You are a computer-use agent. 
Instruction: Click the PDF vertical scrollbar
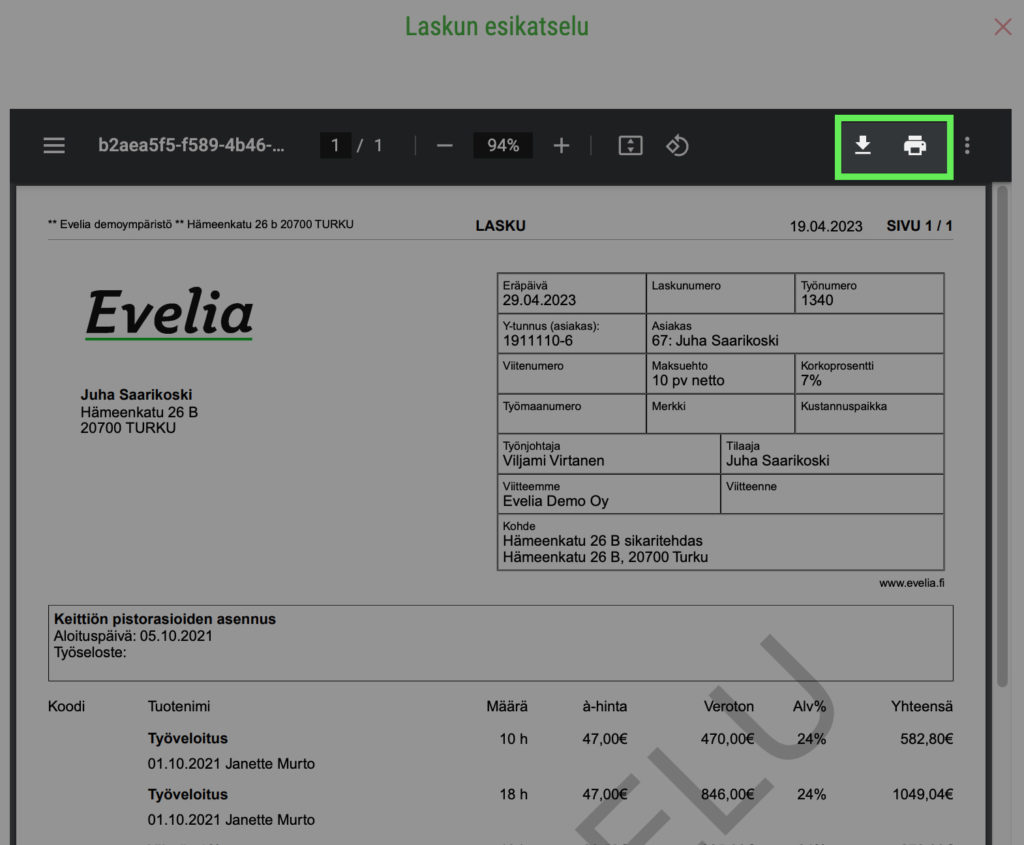pos(1002,438)
